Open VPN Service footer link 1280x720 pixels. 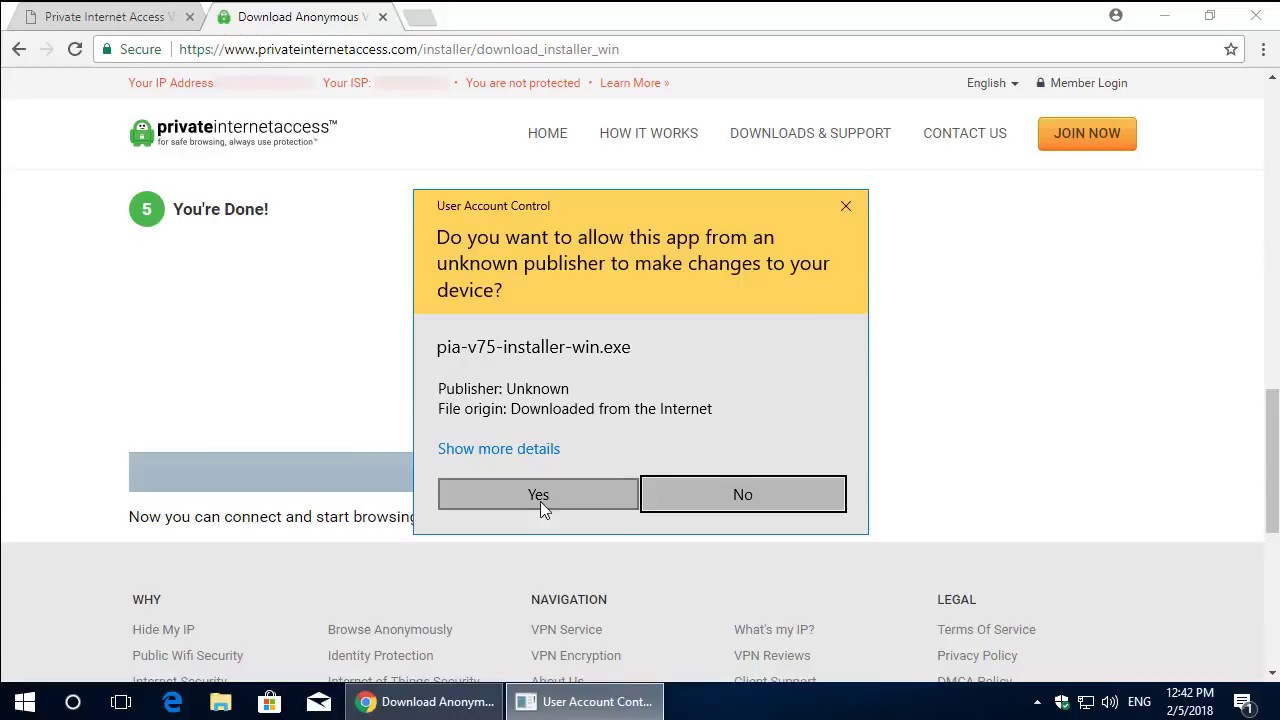[x=566, y=629]
